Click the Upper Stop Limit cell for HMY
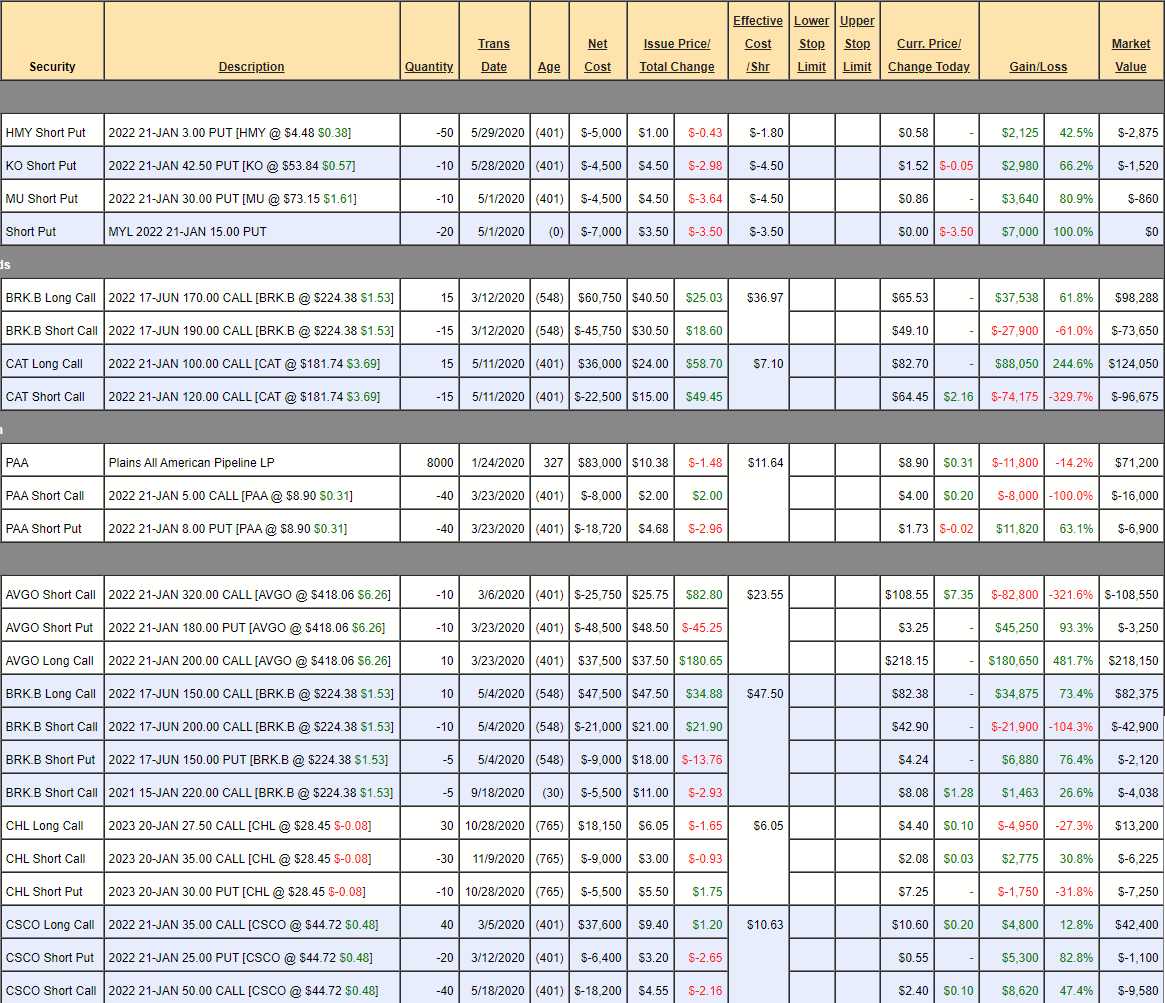The height and width of the screenshot is (1003, 1165). click(857, 133)
